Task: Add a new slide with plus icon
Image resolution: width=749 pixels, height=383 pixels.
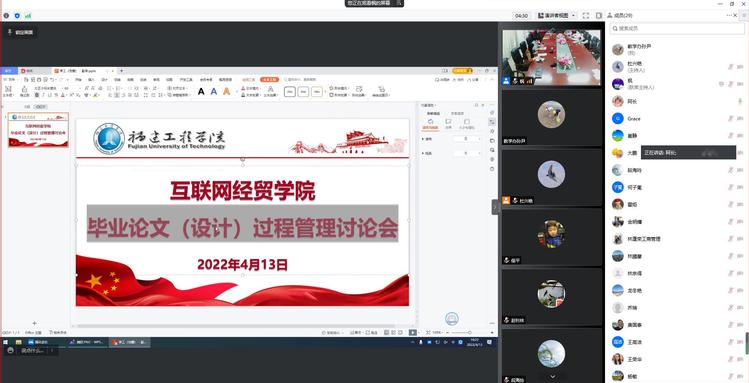Action: (34, 323)
